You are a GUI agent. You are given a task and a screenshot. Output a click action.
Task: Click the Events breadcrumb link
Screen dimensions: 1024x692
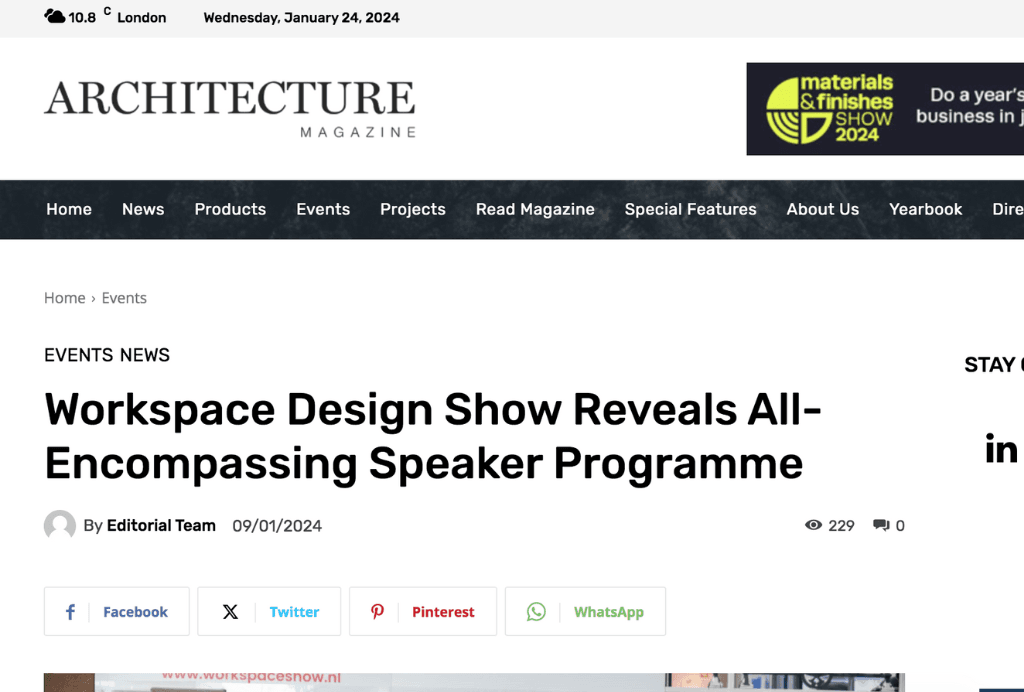124,298
